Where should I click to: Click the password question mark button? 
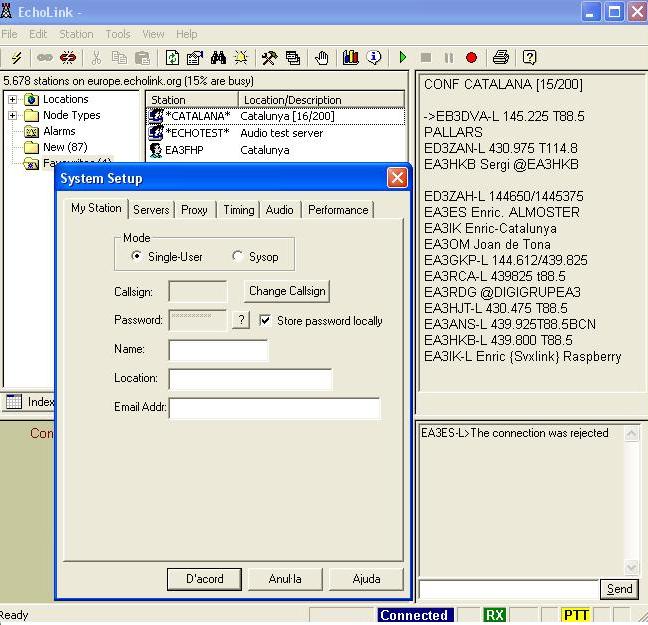241,320
